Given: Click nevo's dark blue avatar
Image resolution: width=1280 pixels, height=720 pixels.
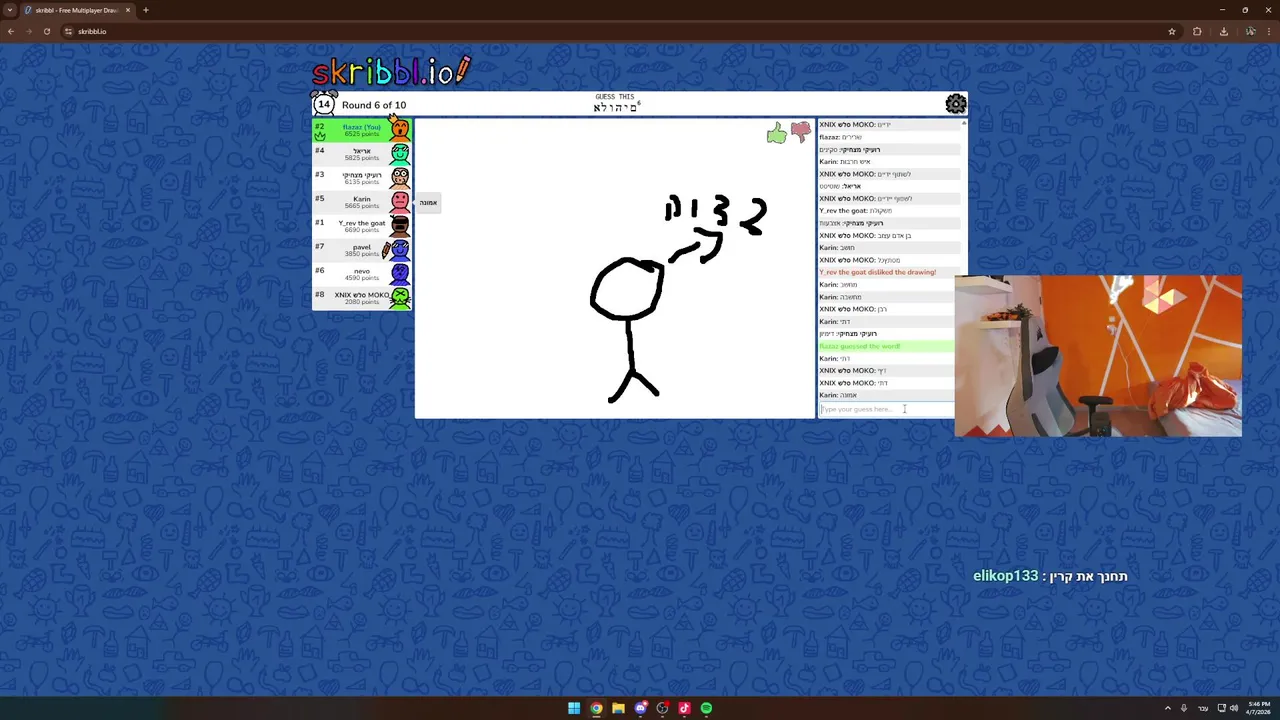Looking at the screenshot, I should 400,274.
